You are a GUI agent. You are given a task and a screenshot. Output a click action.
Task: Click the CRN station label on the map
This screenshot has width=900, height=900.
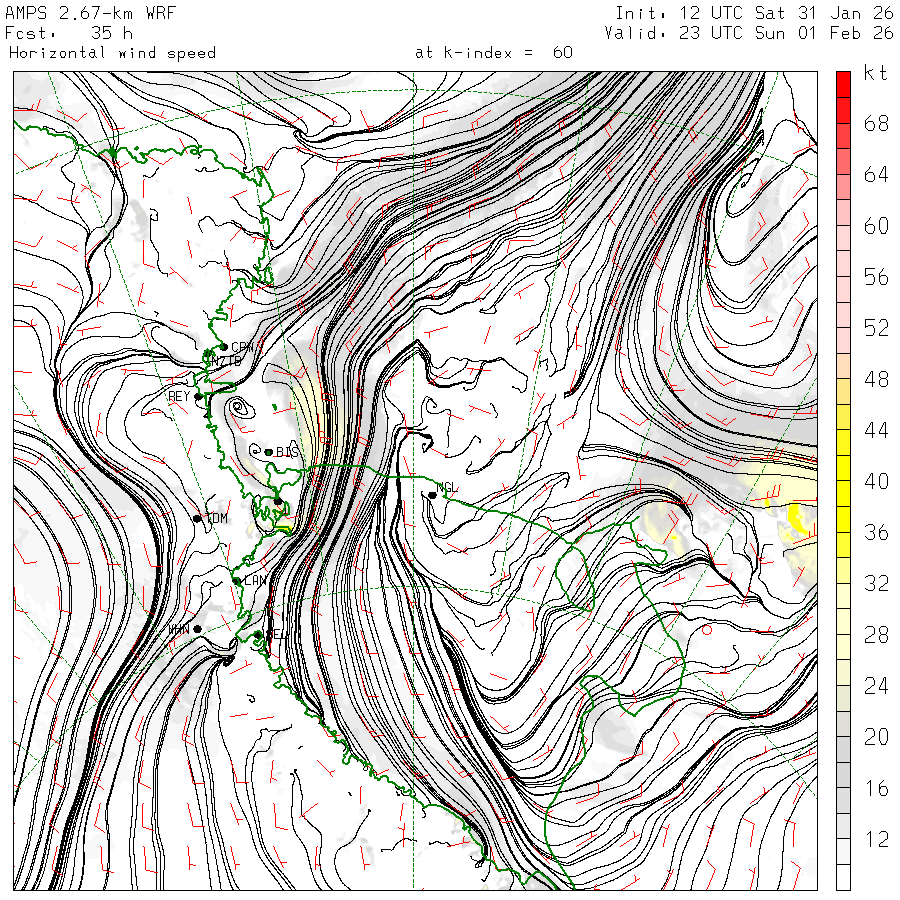[x=242, y=347]
